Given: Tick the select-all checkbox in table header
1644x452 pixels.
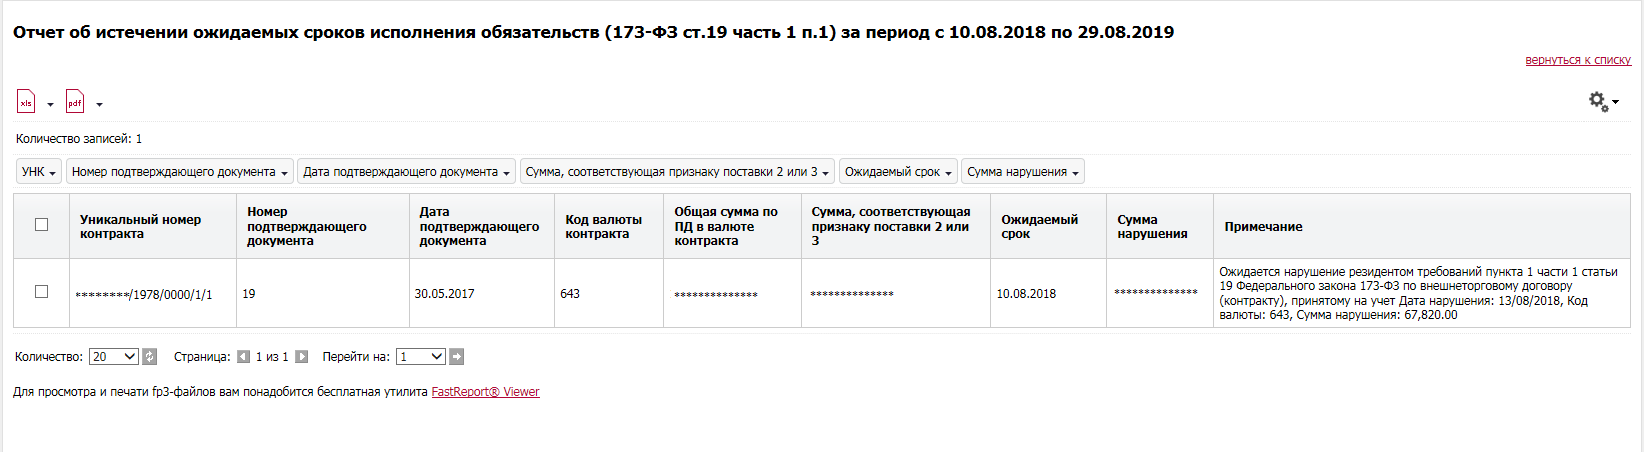Looking at the screenshot, I should pyautogui.click(x=41, y=224).
